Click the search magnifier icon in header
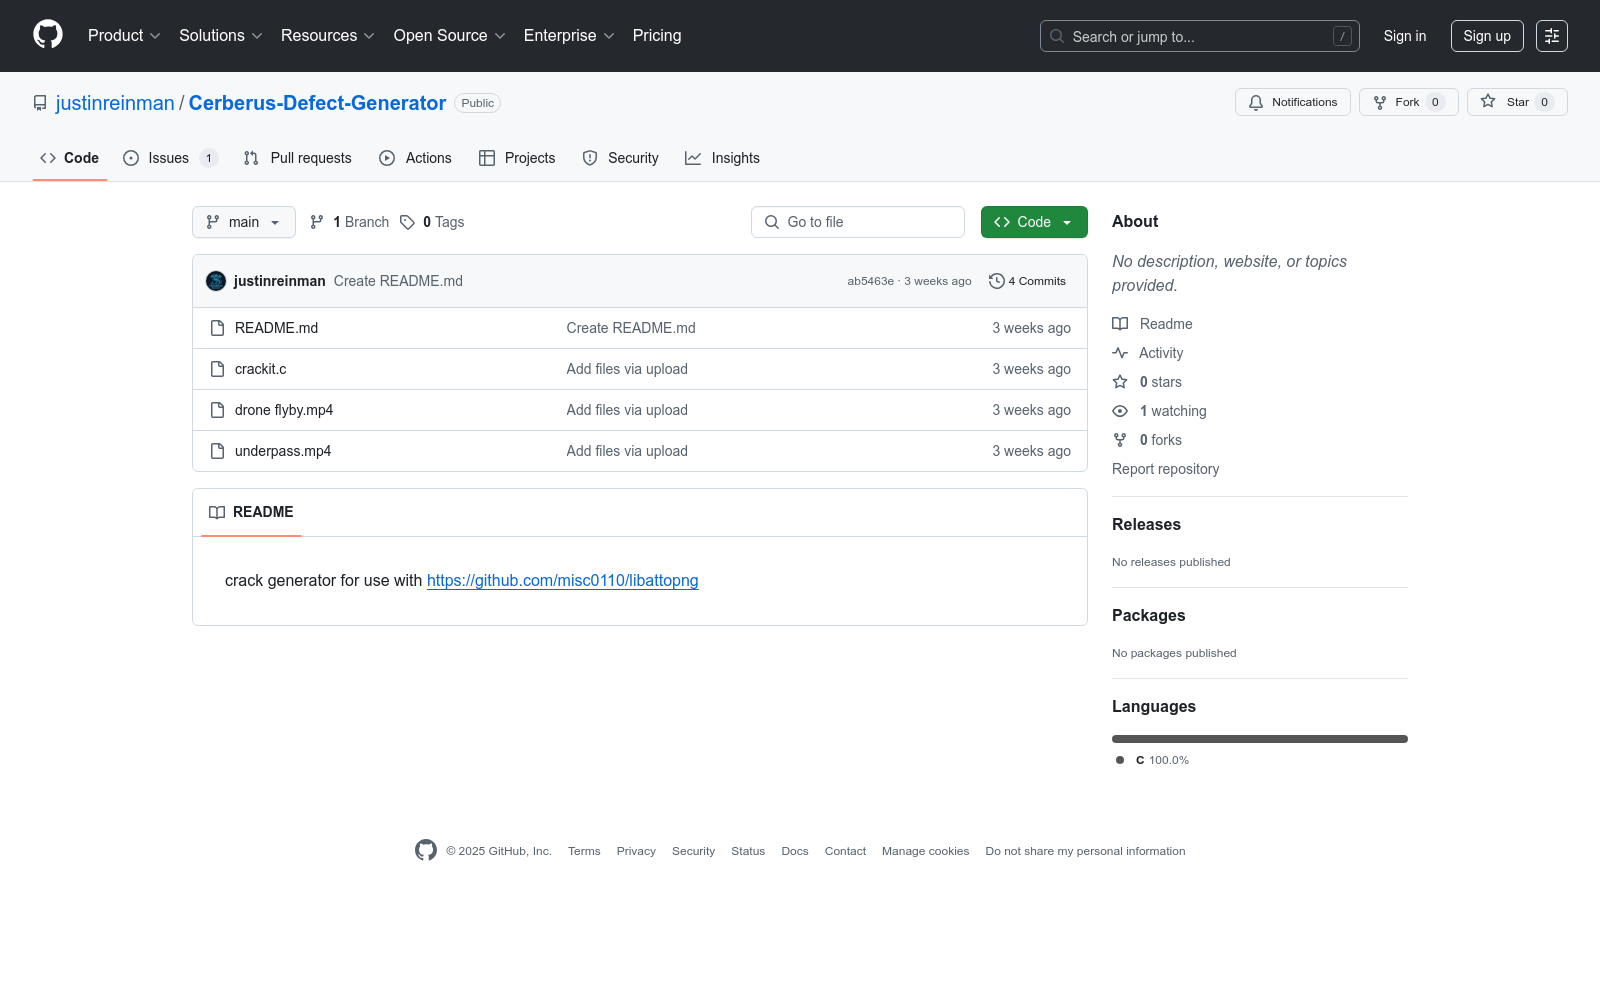Image resolution: width=1600 pixels, height=1000 pixels. [1057, 36]
